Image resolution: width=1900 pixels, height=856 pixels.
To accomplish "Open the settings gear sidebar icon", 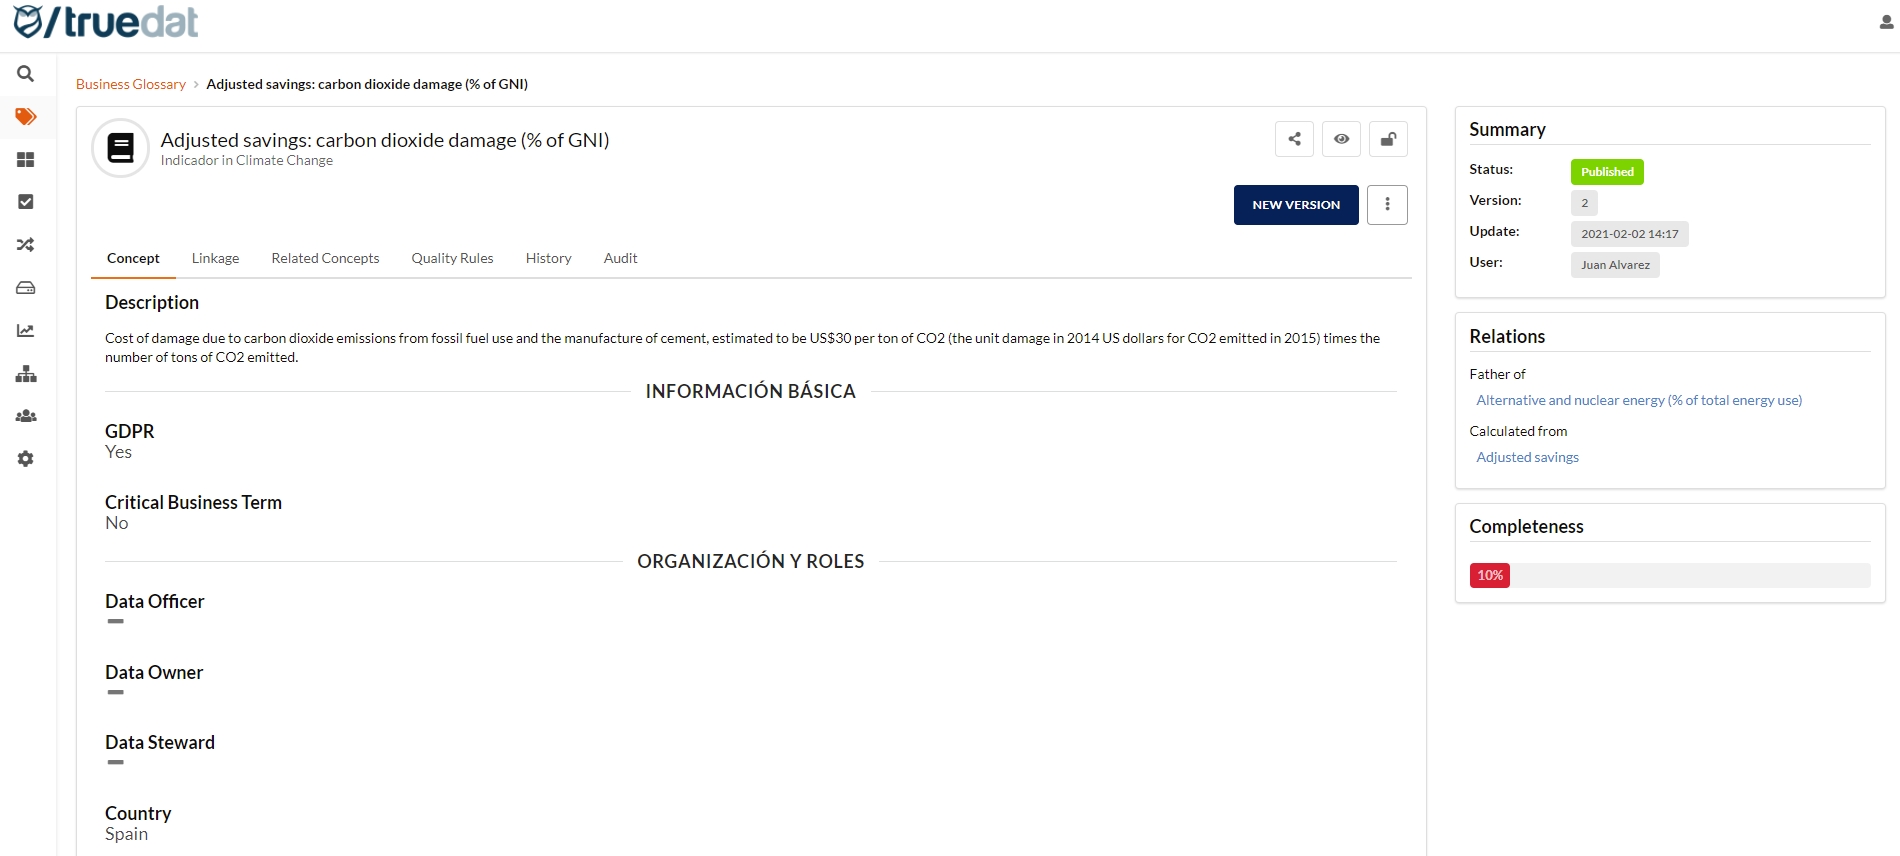I will click(26, 459).
